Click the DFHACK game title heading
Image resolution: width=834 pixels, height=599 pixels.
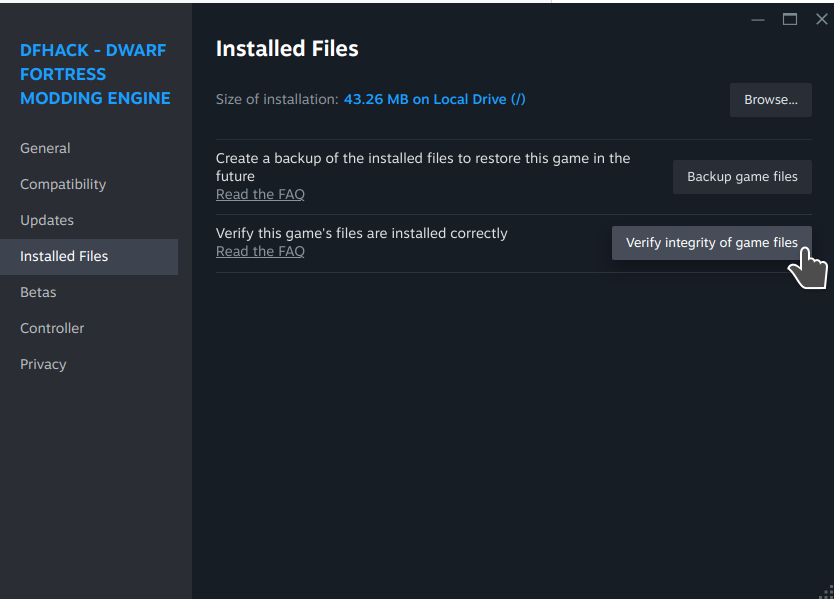(x=94, y=74)
